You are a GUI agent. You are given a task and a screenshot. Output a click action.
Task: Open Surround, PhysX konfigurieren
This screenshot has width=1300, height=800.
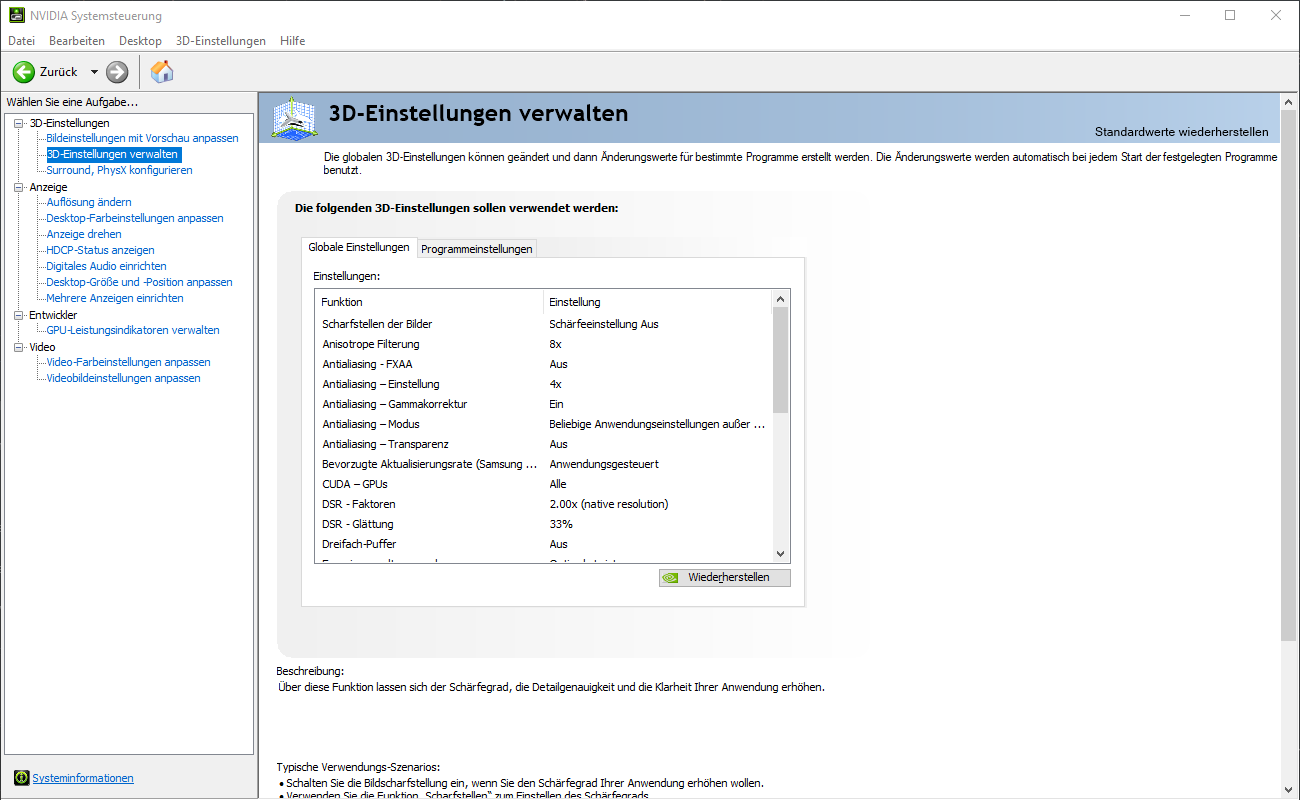(119, 170)
